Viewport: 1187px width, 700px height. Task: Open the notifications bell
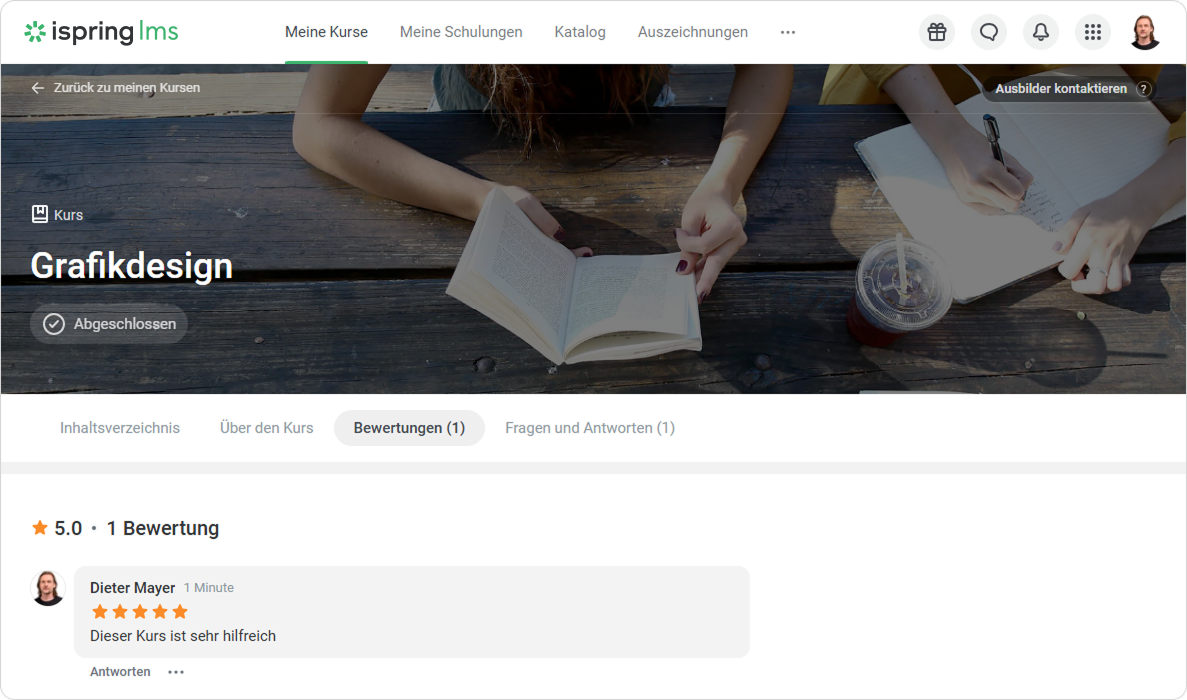[1040, 32]
